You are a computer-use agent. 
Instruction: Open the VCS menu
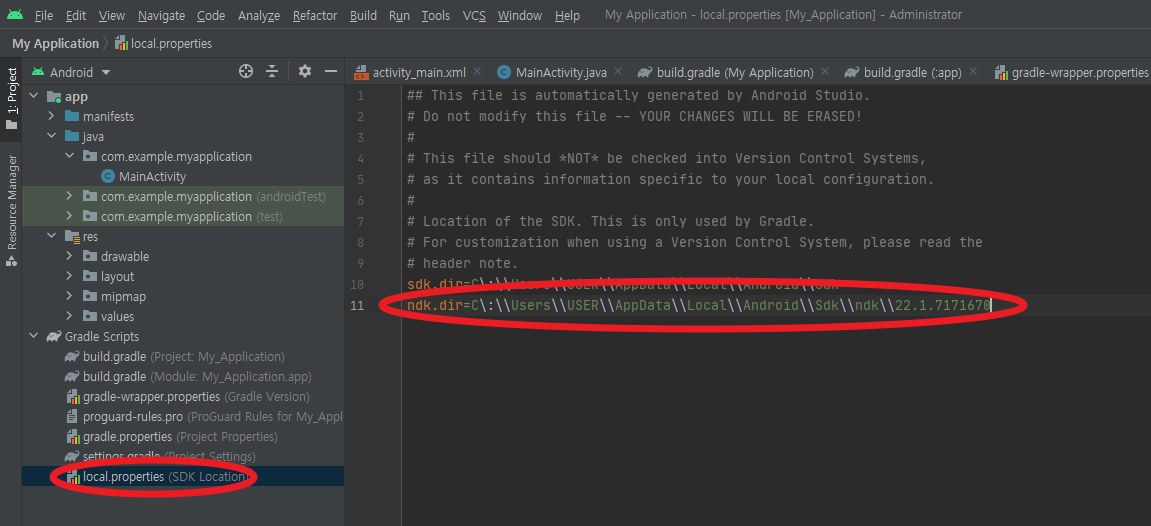pos(474,15)
